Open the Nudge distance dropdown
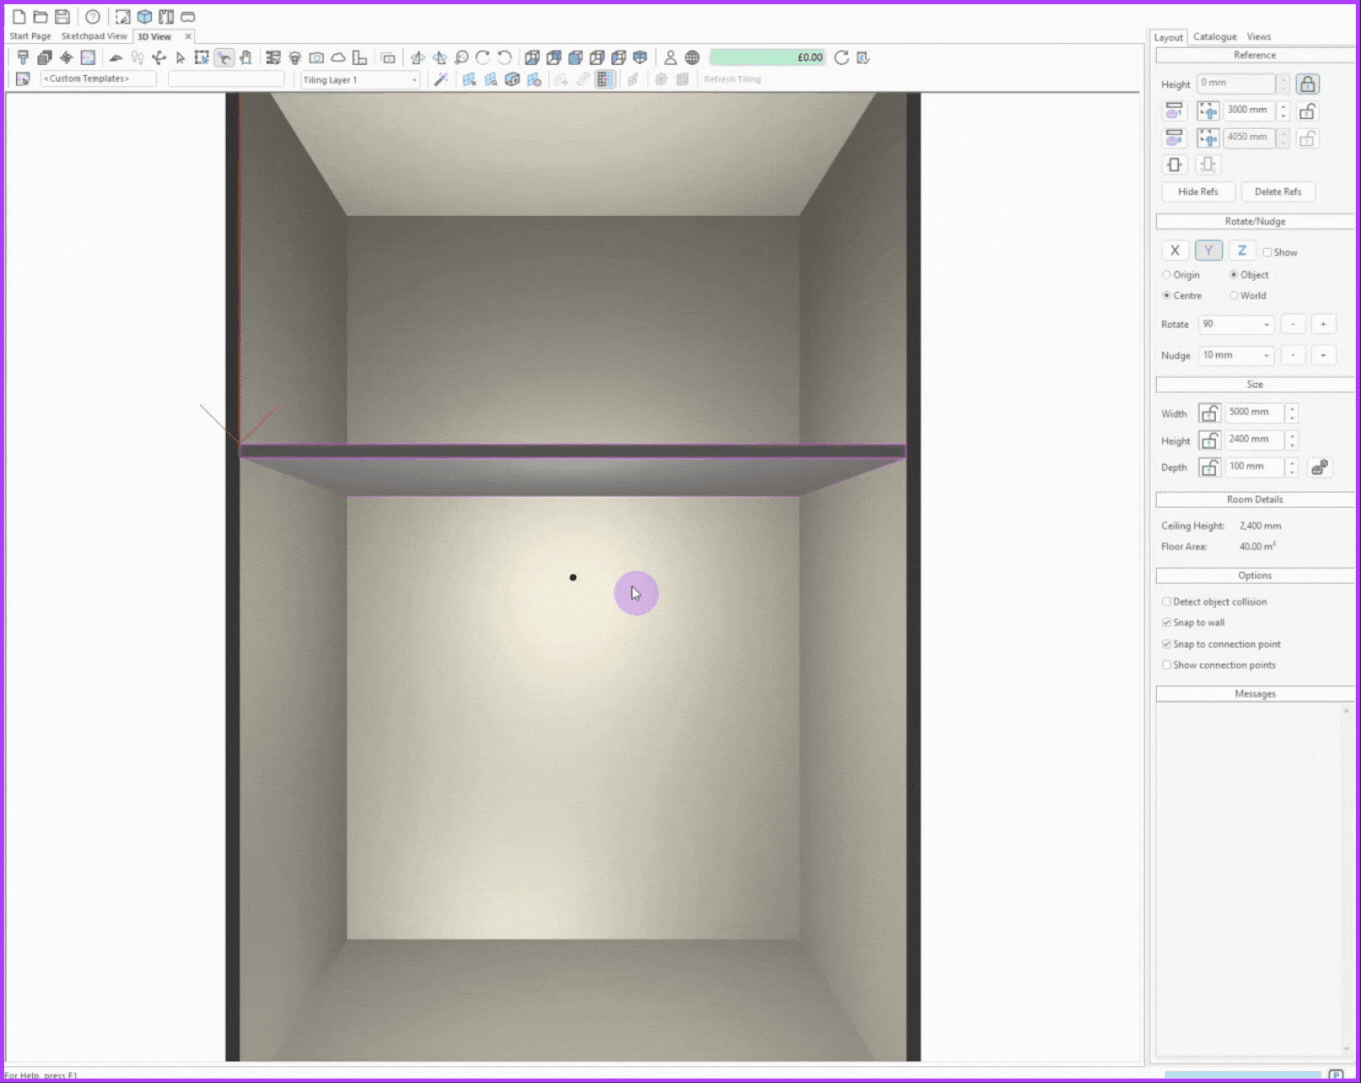 click(1266, 356)
